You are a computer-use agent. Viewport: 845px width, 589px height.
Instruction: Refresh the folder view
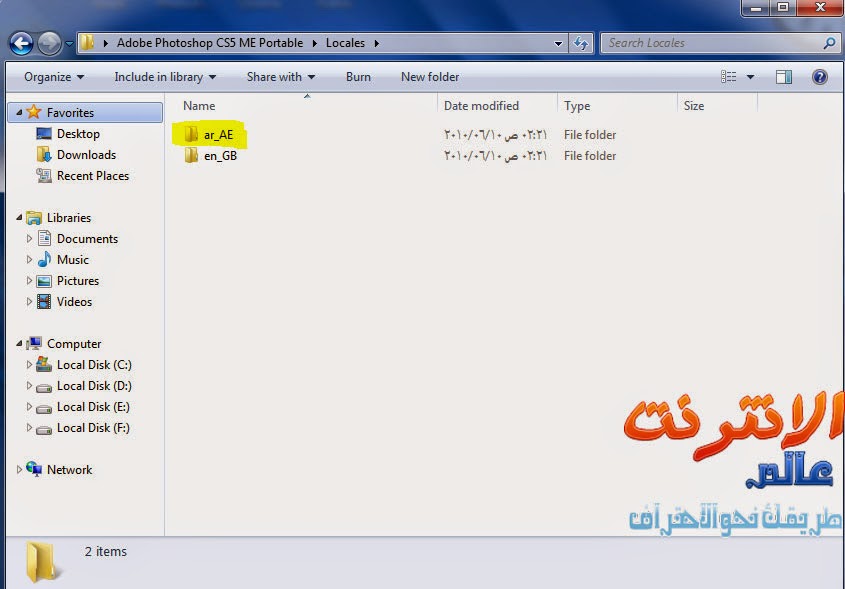(x=581, y=43)
